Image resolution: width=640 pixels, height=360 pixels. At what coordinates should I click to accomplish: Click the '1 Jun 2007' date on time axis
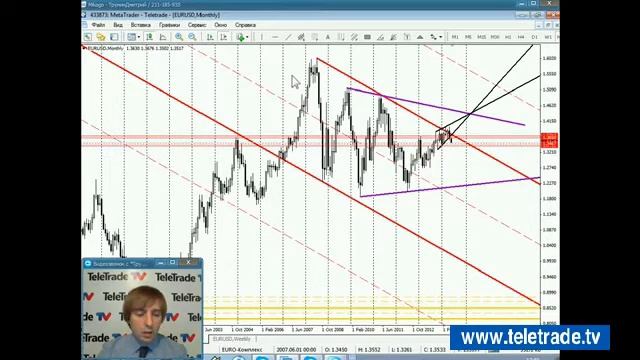tap(302, 329)
